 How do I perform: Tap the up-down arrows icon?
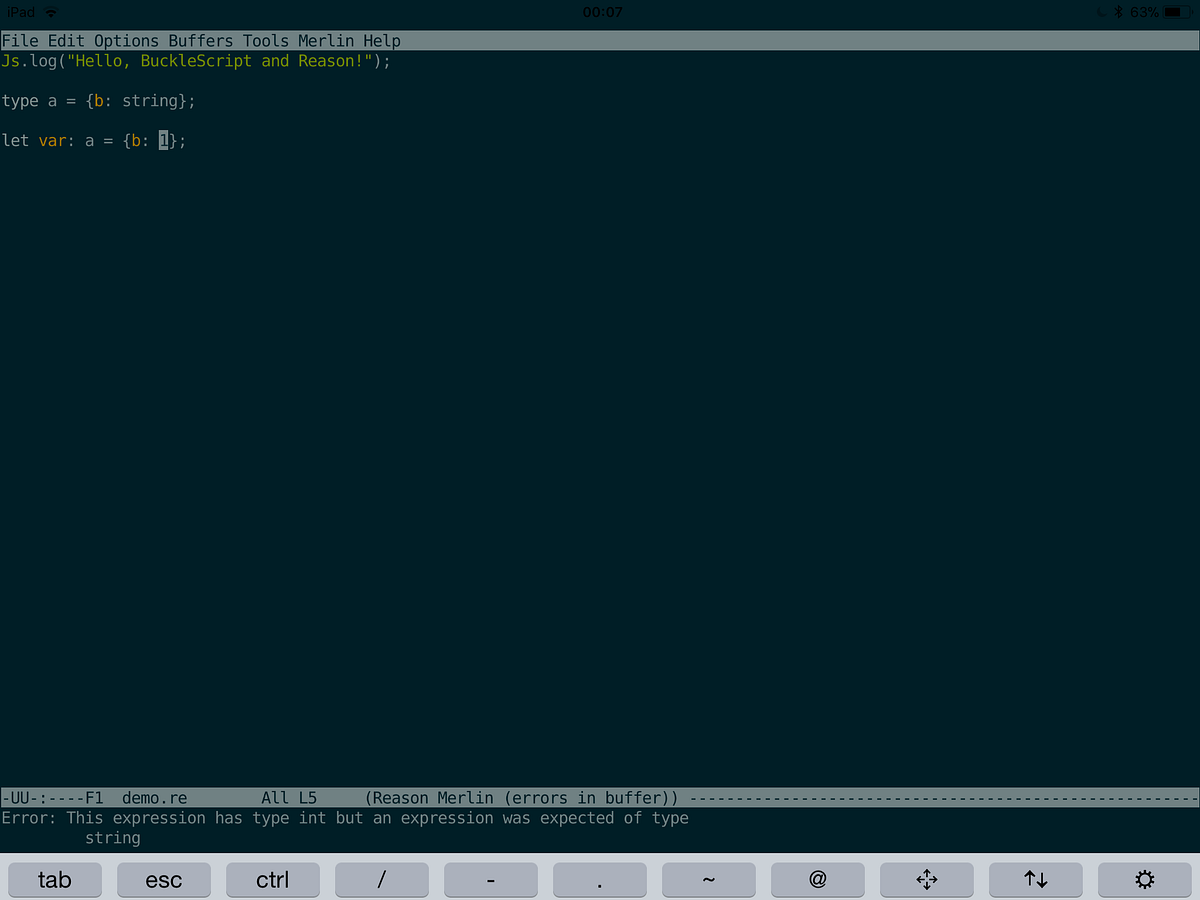pos(1035,880)
